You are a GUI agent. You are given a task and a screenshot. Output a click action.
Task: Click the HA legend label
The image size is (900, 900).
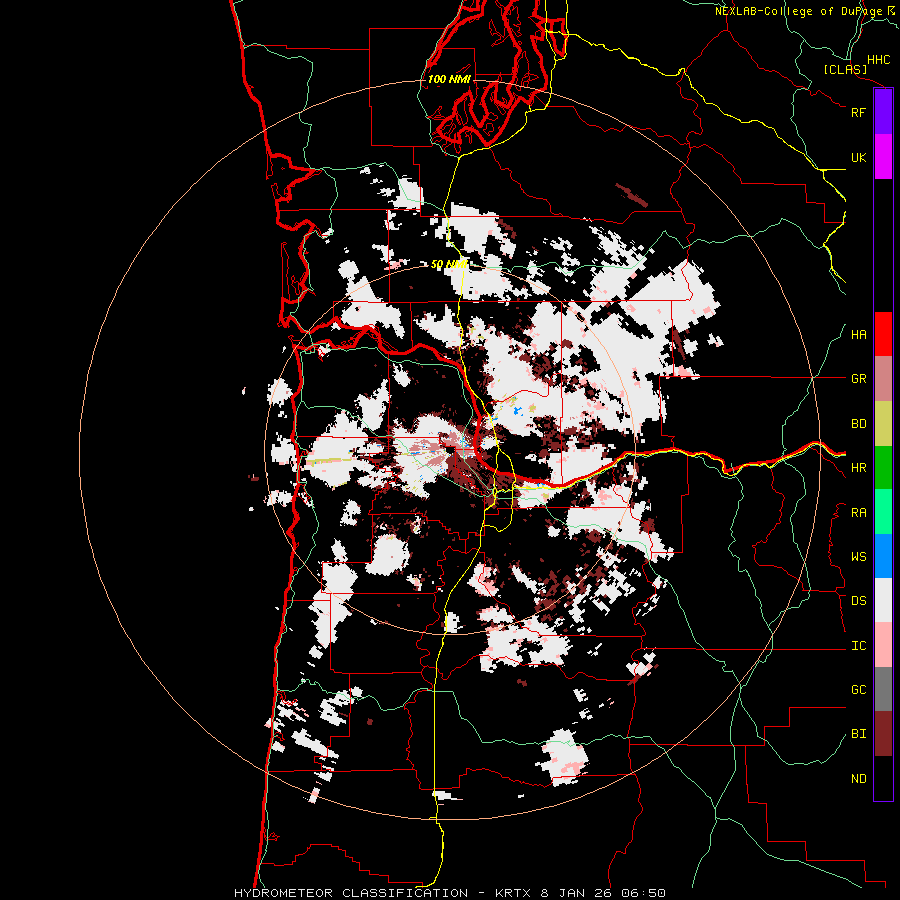(x=858, y=335)
